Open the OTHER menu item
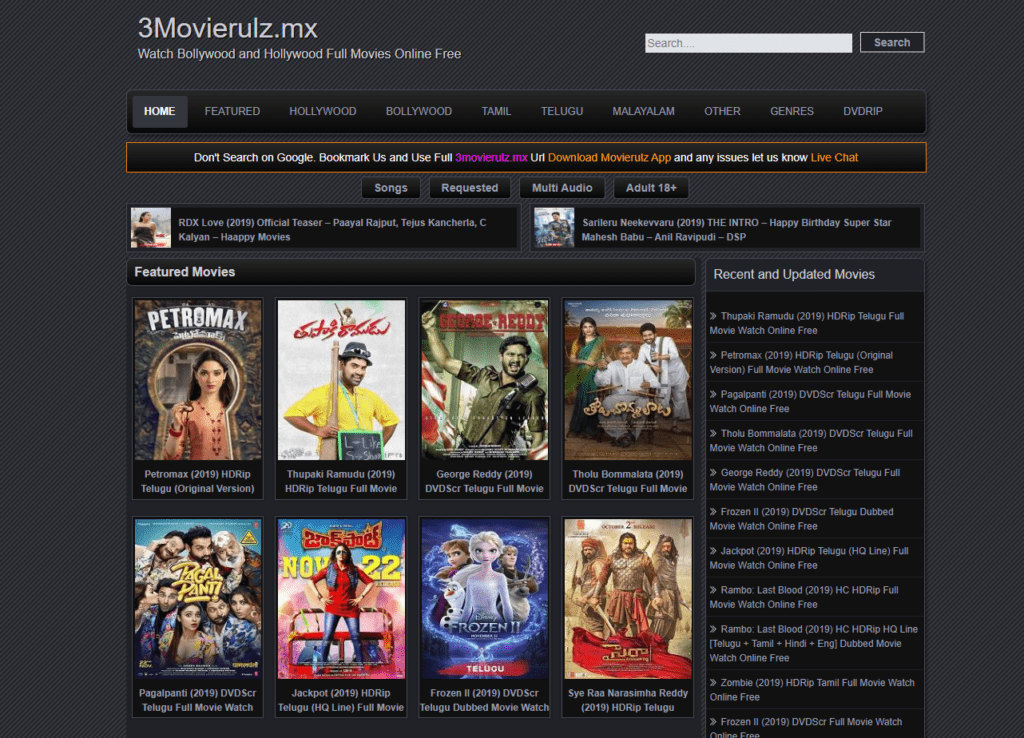The width and height of the screenshot is (1024, 738). point(722,112)
